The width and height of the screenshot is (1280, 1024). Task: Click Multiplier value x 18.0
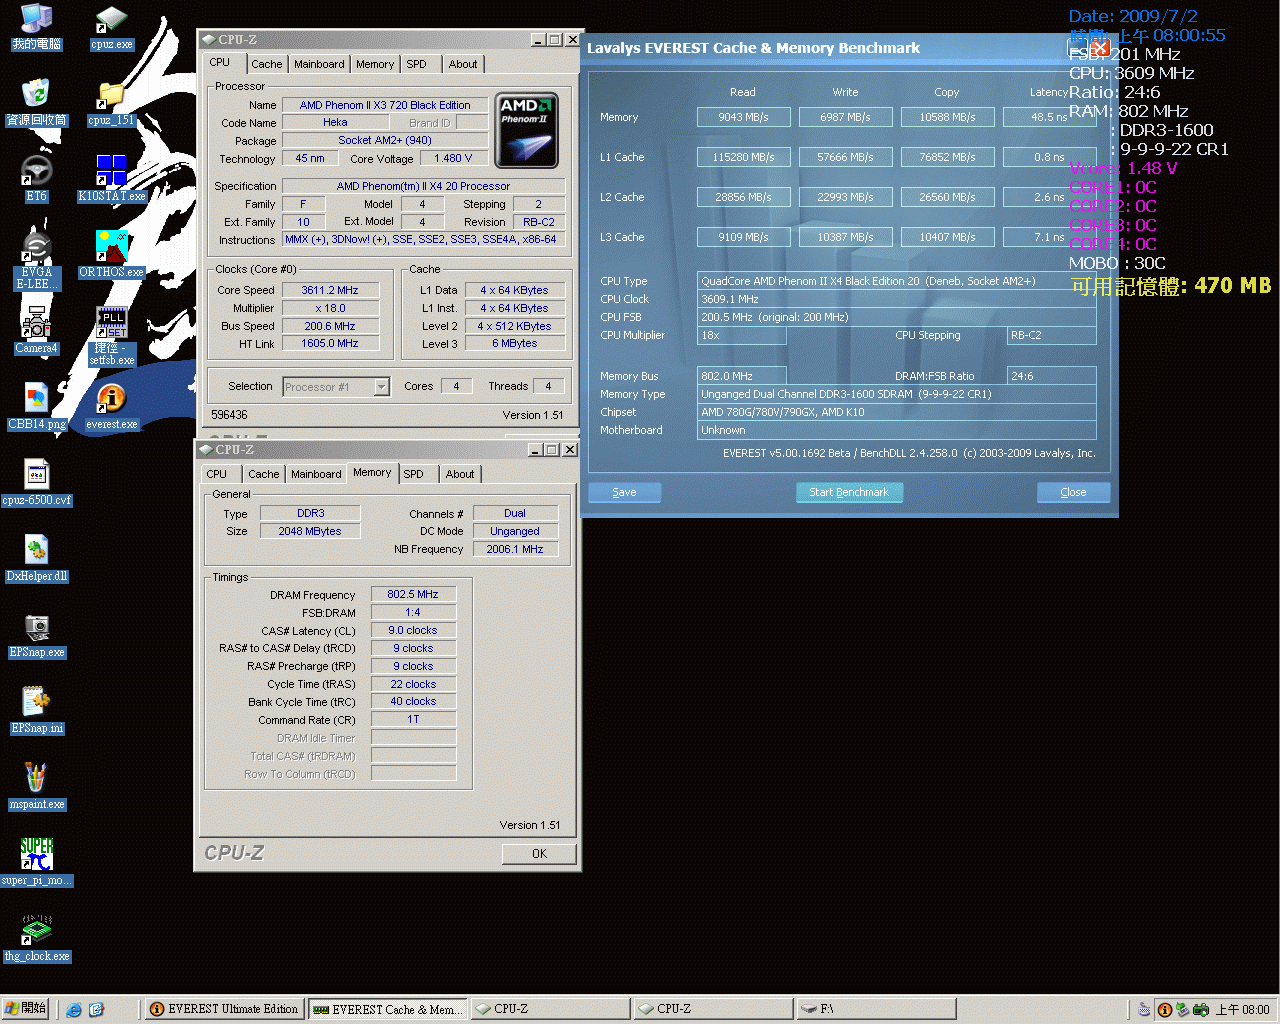coord(330,308)
